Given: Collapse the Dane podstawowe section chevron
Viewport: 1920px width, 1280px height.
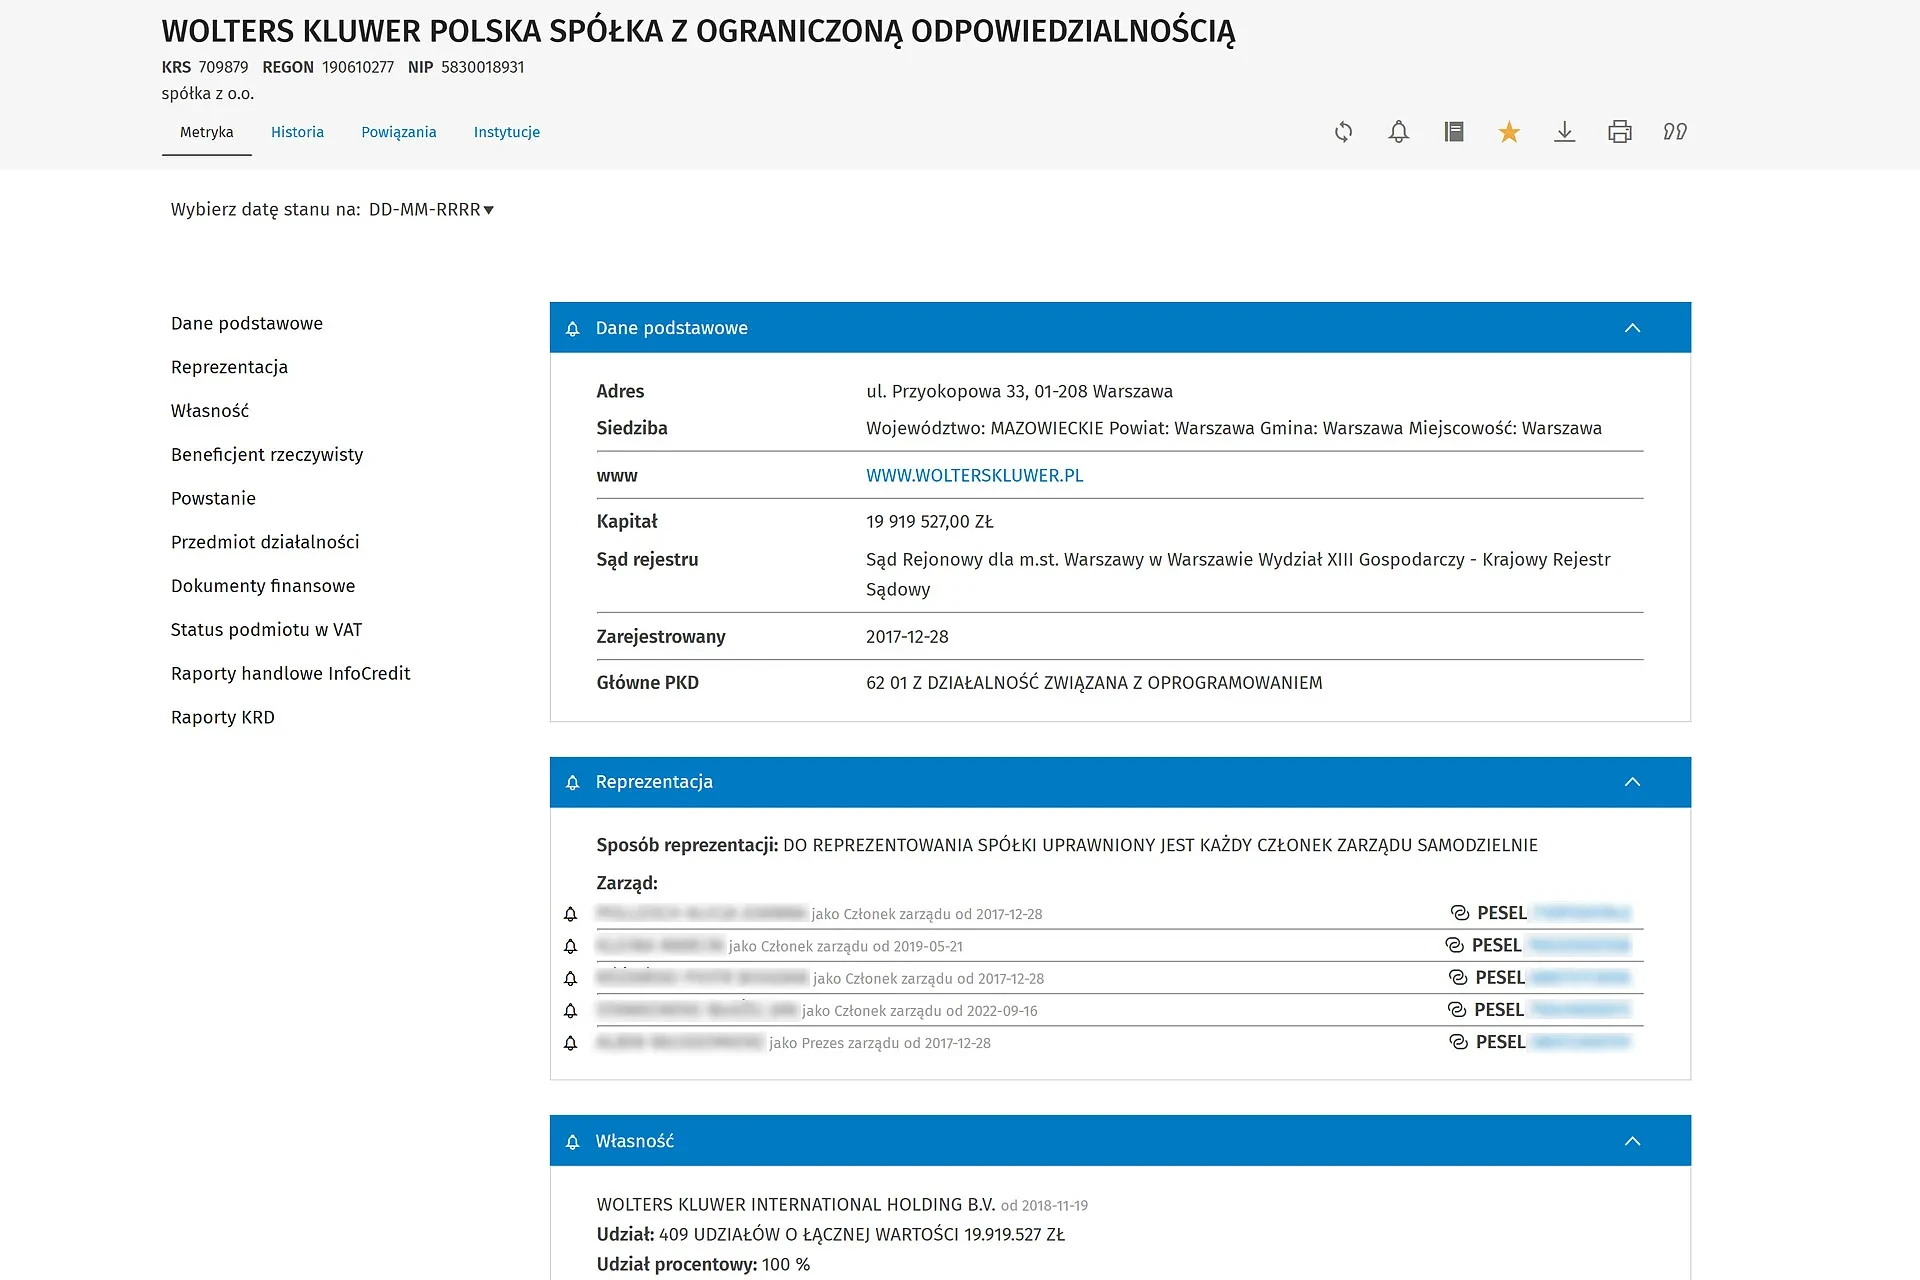Looking at the screenshot, I should pyautogui.click(x=1633, y=328).
